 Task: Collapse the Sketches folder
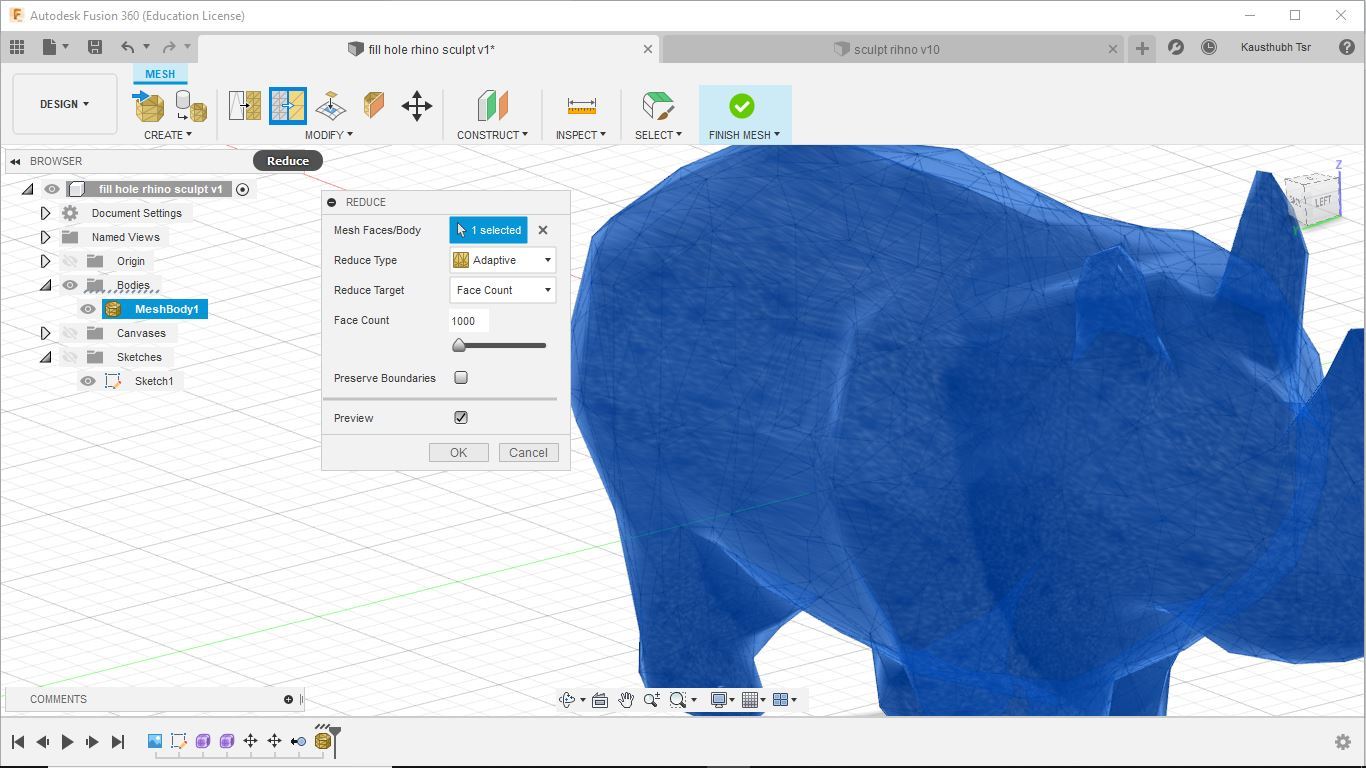click(x=45, y=357)
